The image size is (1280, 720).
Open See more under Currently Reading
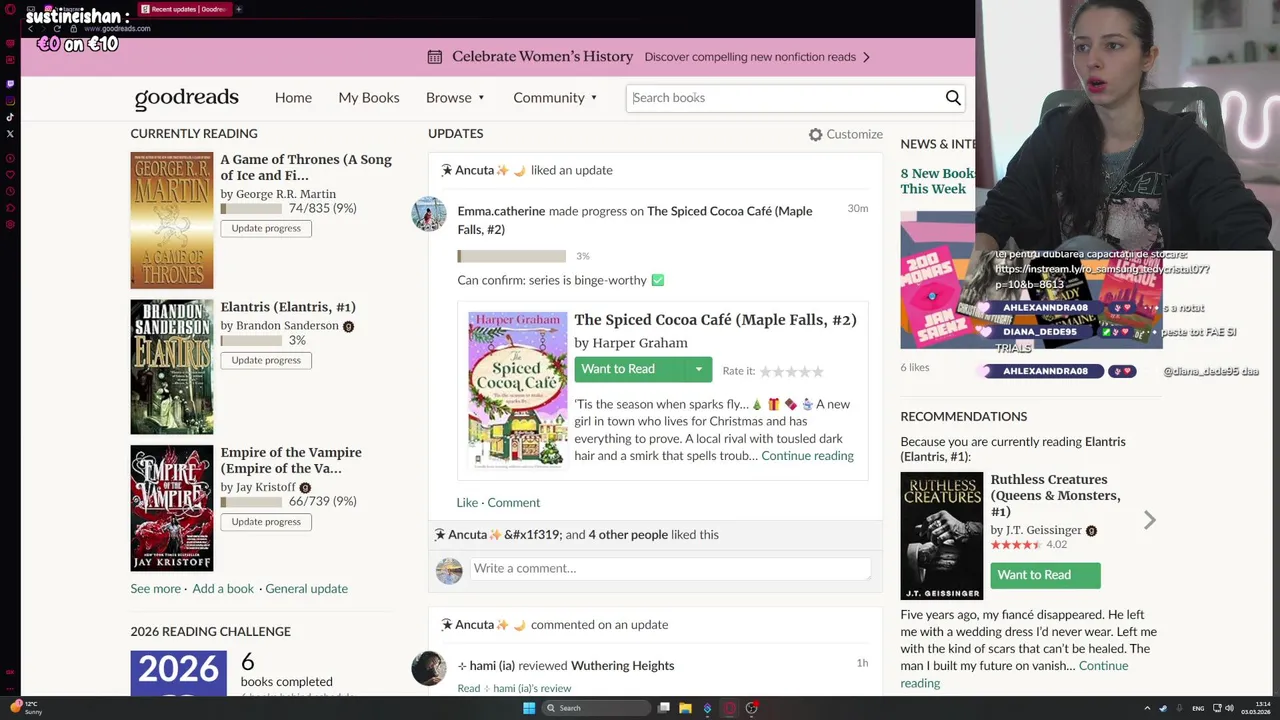coord(155,588)
